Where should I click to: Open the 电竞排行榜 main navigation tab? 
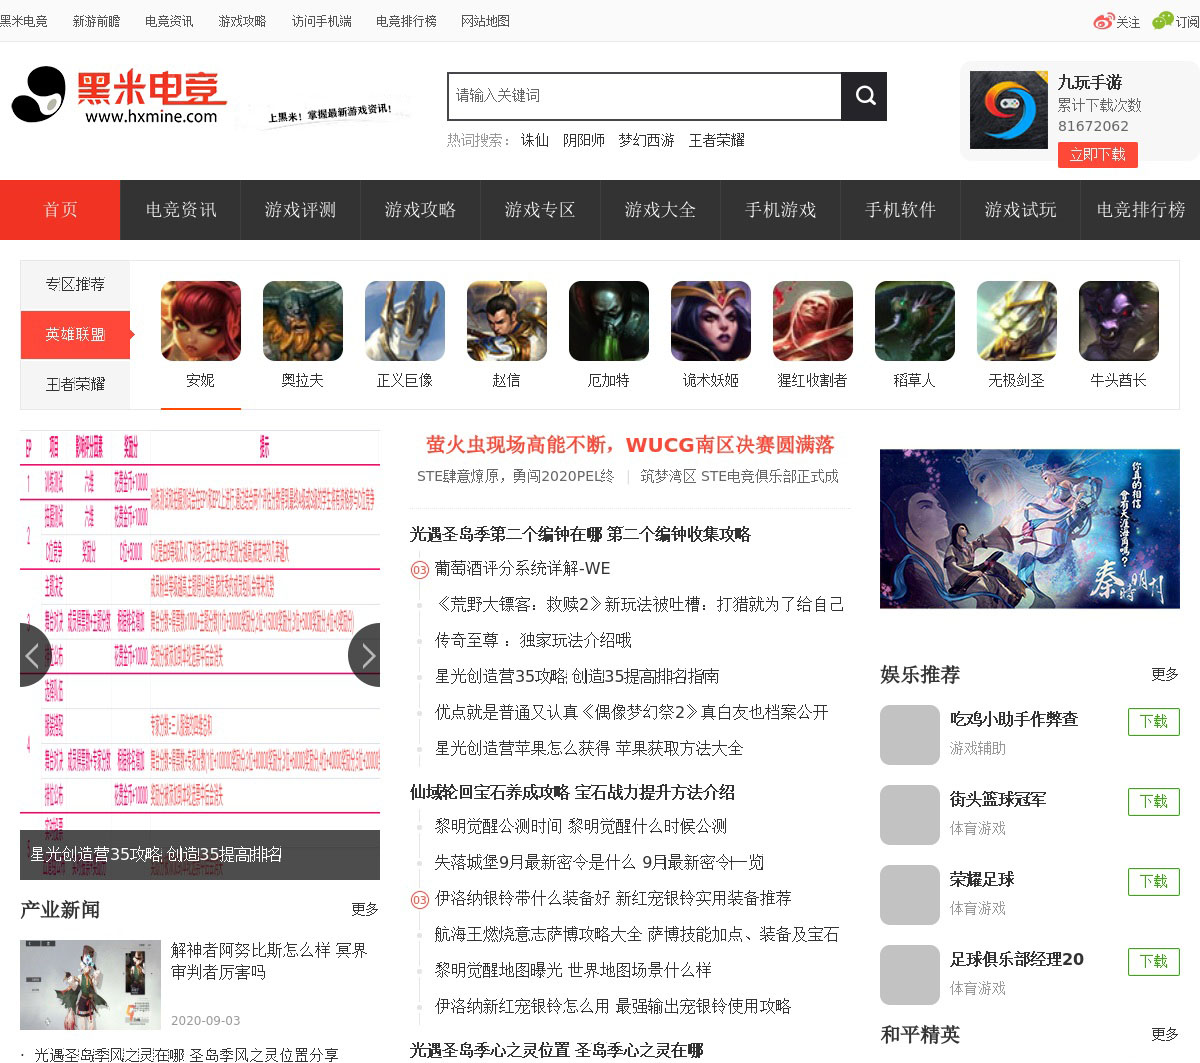pyautogui.click(x=1140, y=210)
